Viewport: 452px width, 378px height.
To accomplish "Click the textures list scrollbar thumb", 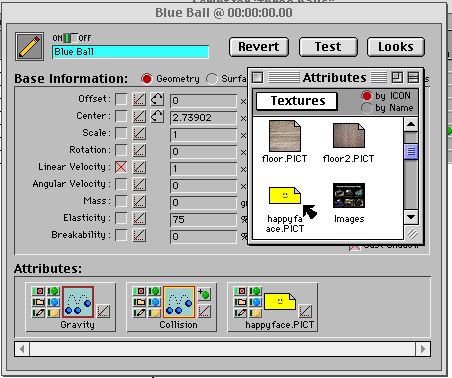I will pyautogui.click(x=411, y=152).
